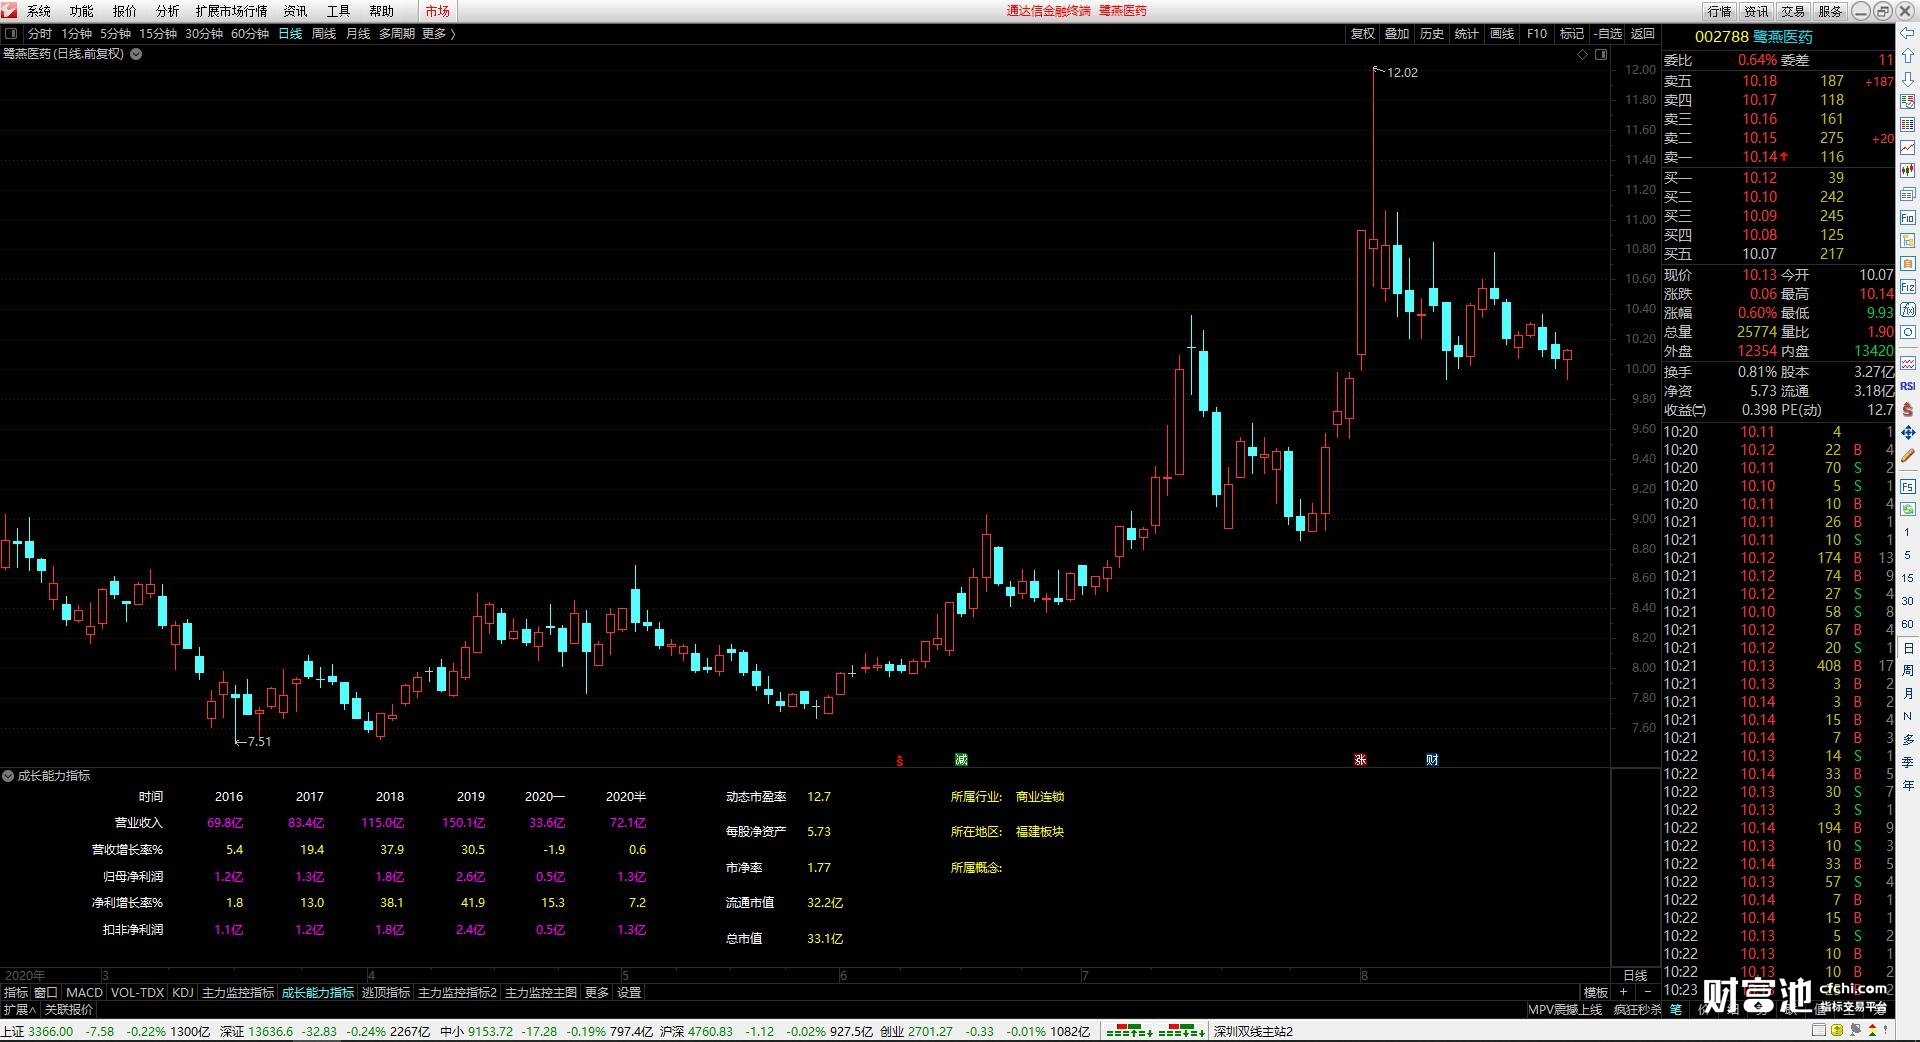Switch to the 周线 weekly period tab

(324, 34)
